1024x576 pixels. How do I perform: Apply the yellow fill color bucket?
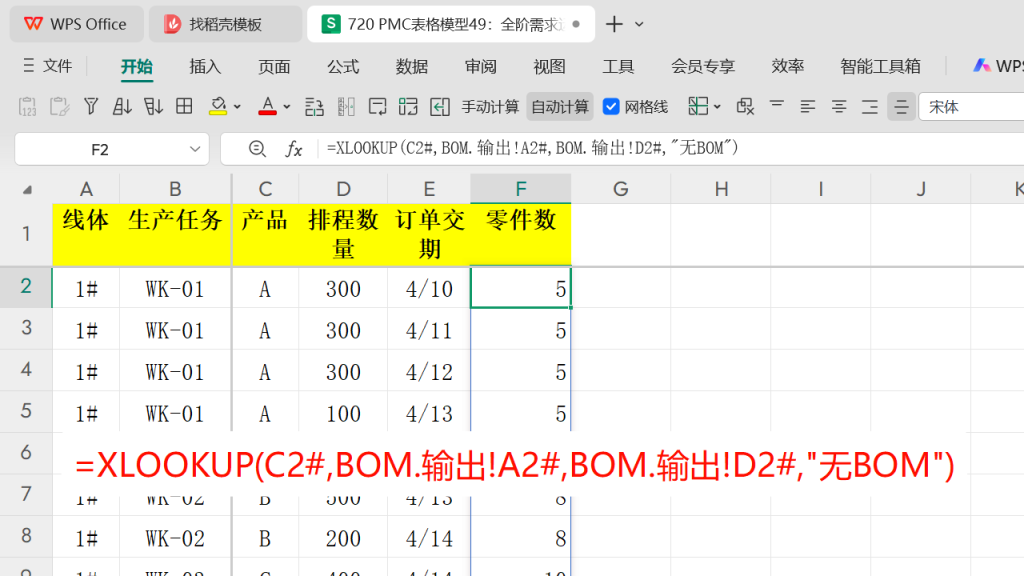tap(218, 106)
